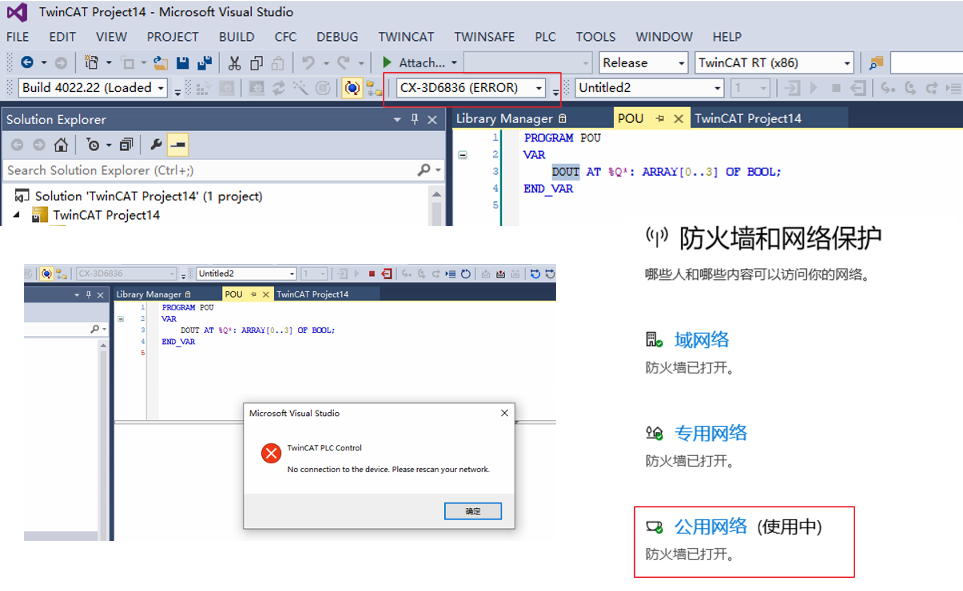This screenshot has width=963, height=591.
Task: Collapse the TwinCAT Project14 tree node
Action: pos(17,214)
